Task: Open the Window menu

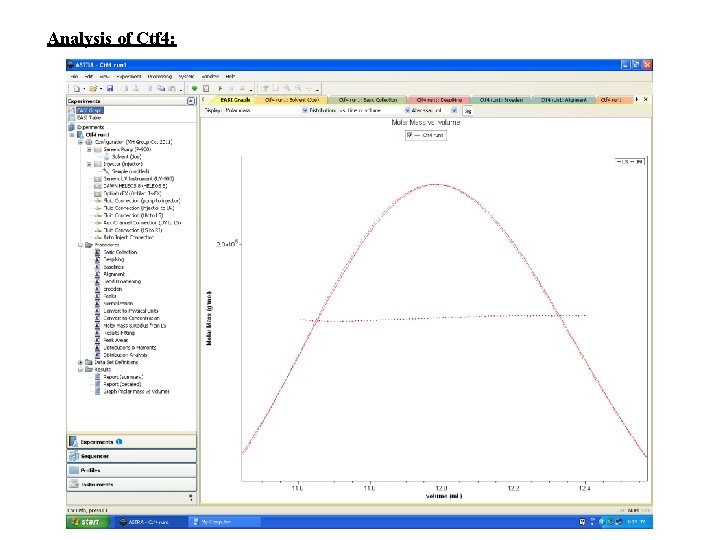Action: pyautogui.click(x=210, y=76)
